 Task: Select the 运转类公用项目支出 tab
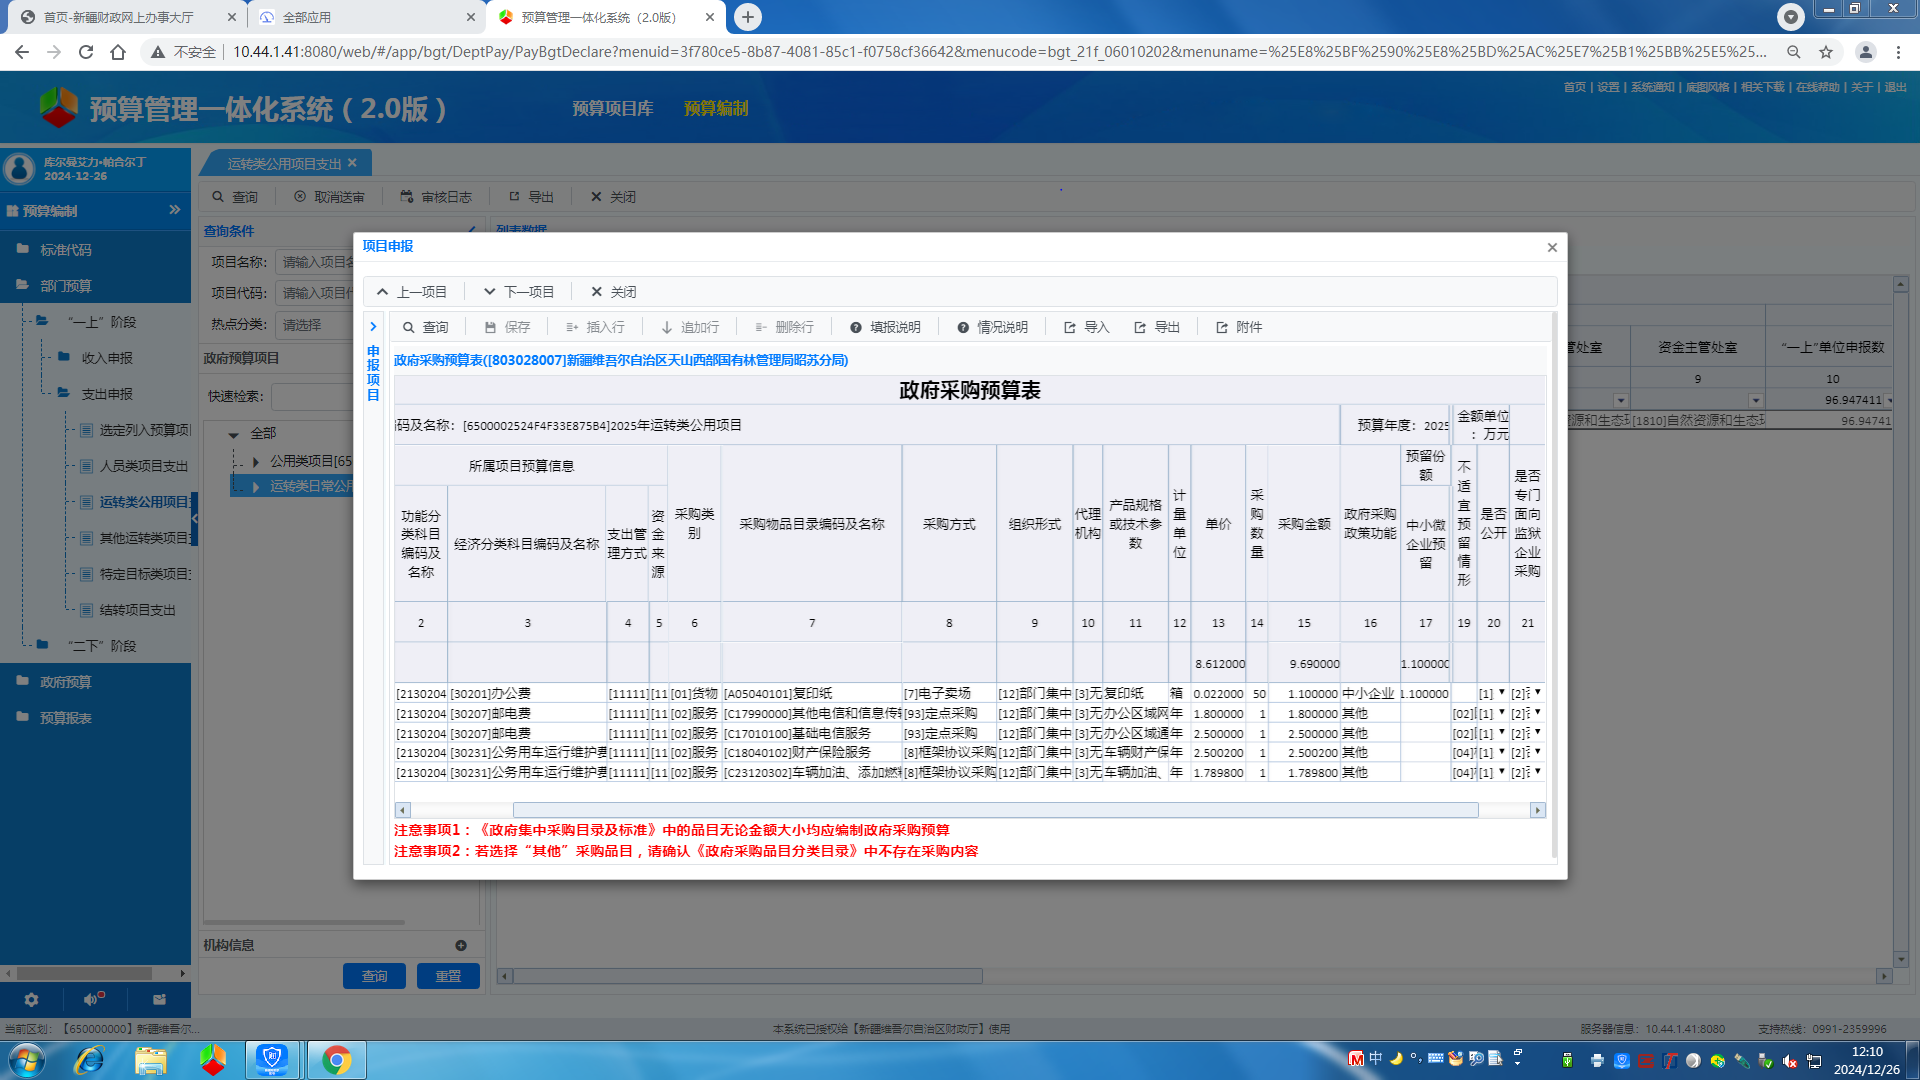tap(284, 164)
